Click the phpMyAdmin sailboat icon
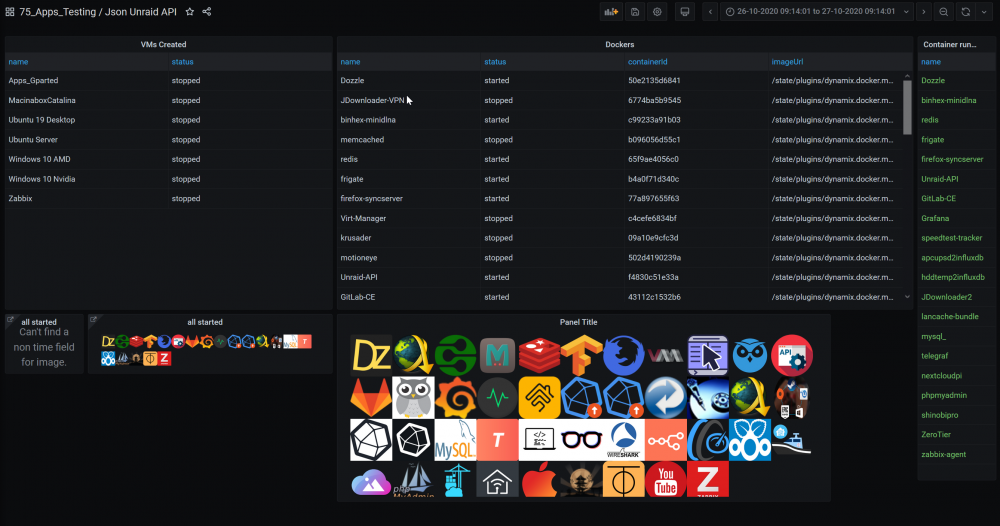The height and width of the screenshot is (526, 1000). [x=413, y=480]
